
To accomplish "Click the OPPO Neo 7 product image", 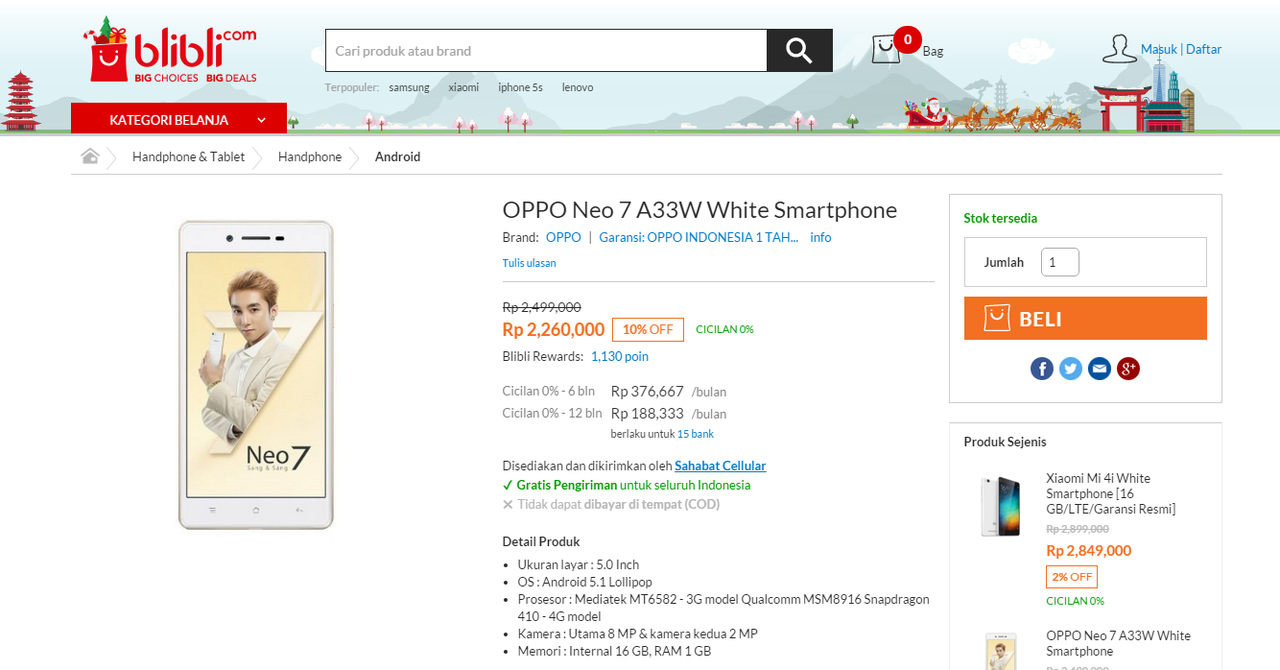I will tap(256, 375).
